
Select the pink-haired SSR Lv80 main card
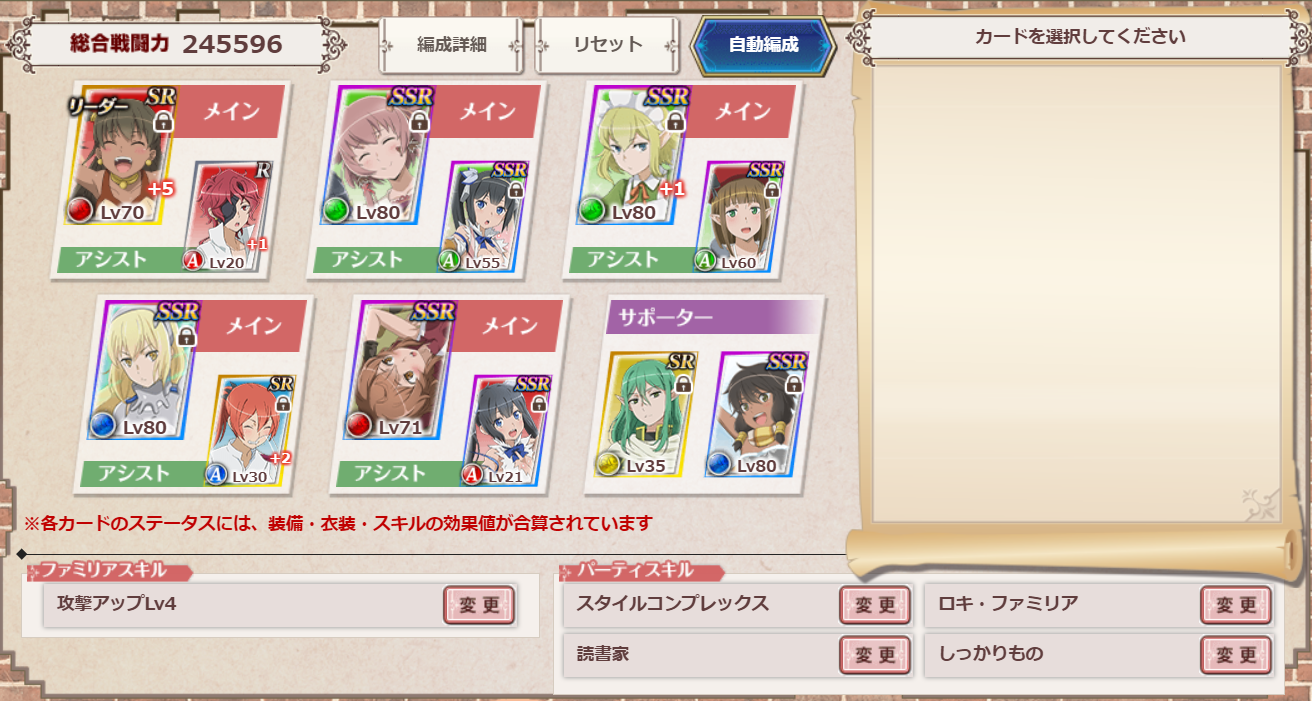[x=377, y=157]
